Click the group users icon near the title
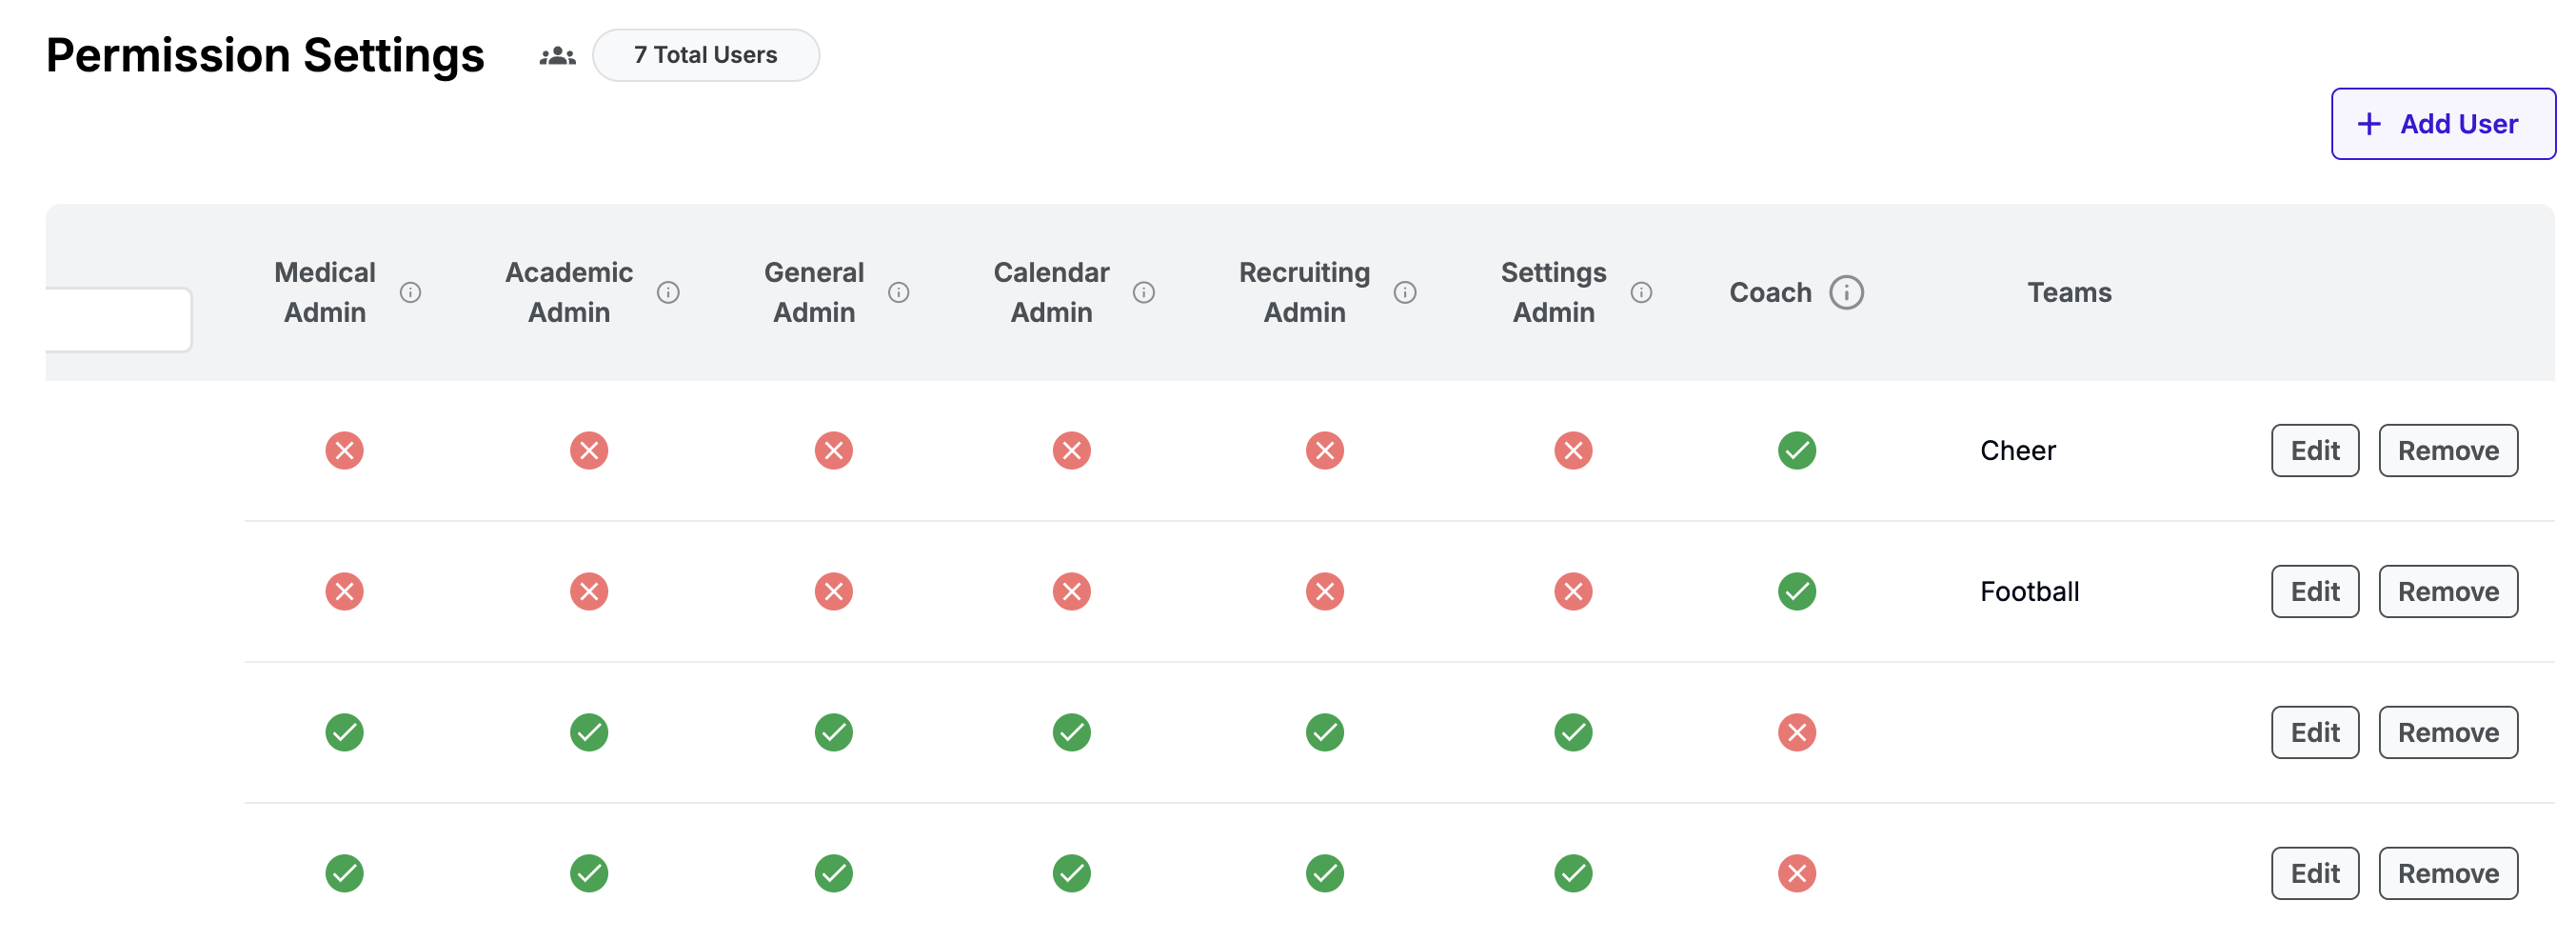The width and height of the screenshot is (2576, 941). [557, 56]
